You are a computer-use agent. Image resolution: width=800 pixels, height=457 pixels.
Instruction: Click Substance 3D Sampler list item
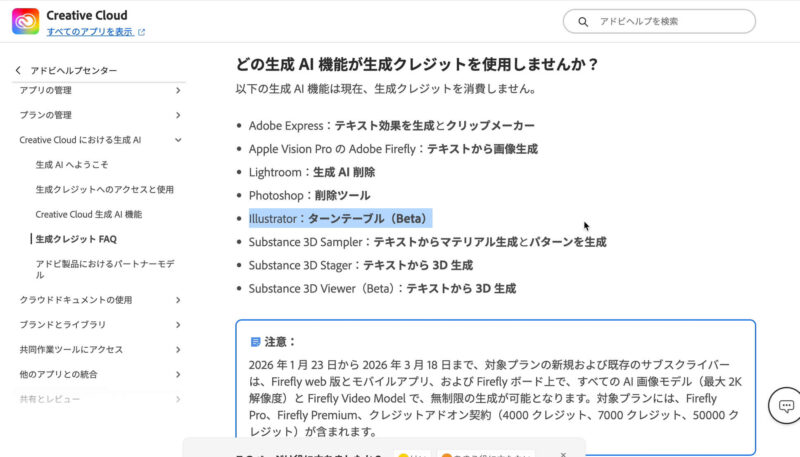tap(428, 242)
